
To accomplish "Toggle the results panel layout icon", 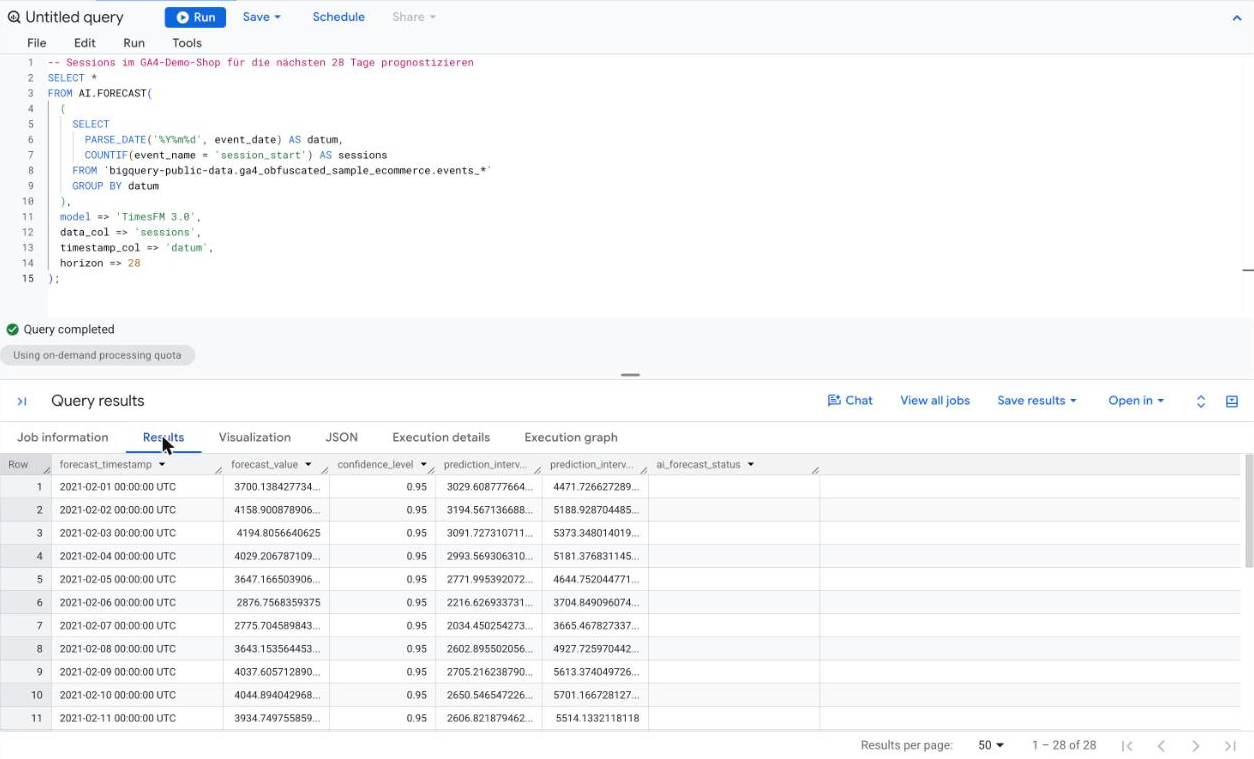I will [x=1232, y=401].
